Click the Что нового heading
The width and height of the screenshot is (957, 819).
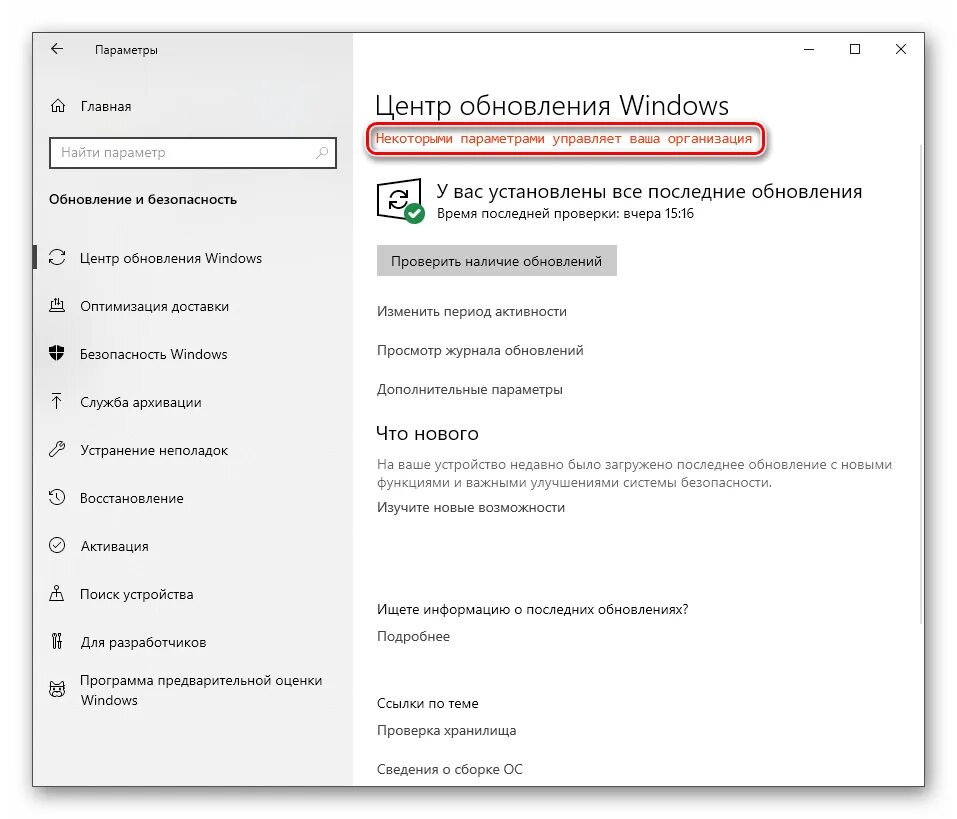click(x=427, y=433)
